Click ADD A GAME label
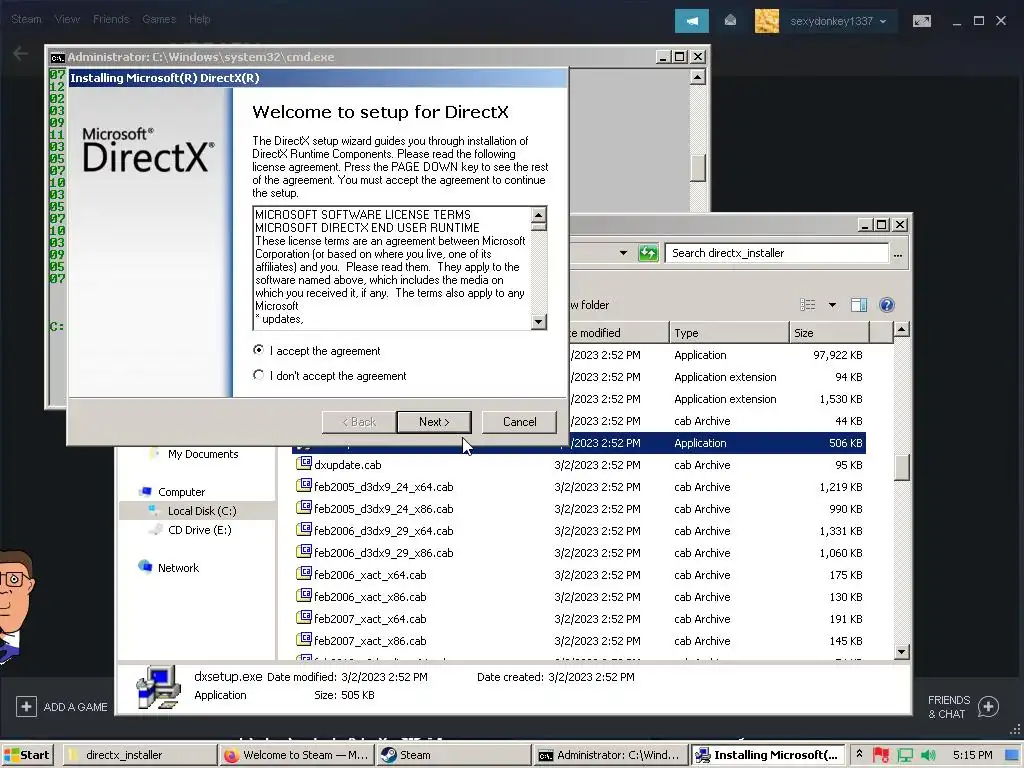 (76, 707)
